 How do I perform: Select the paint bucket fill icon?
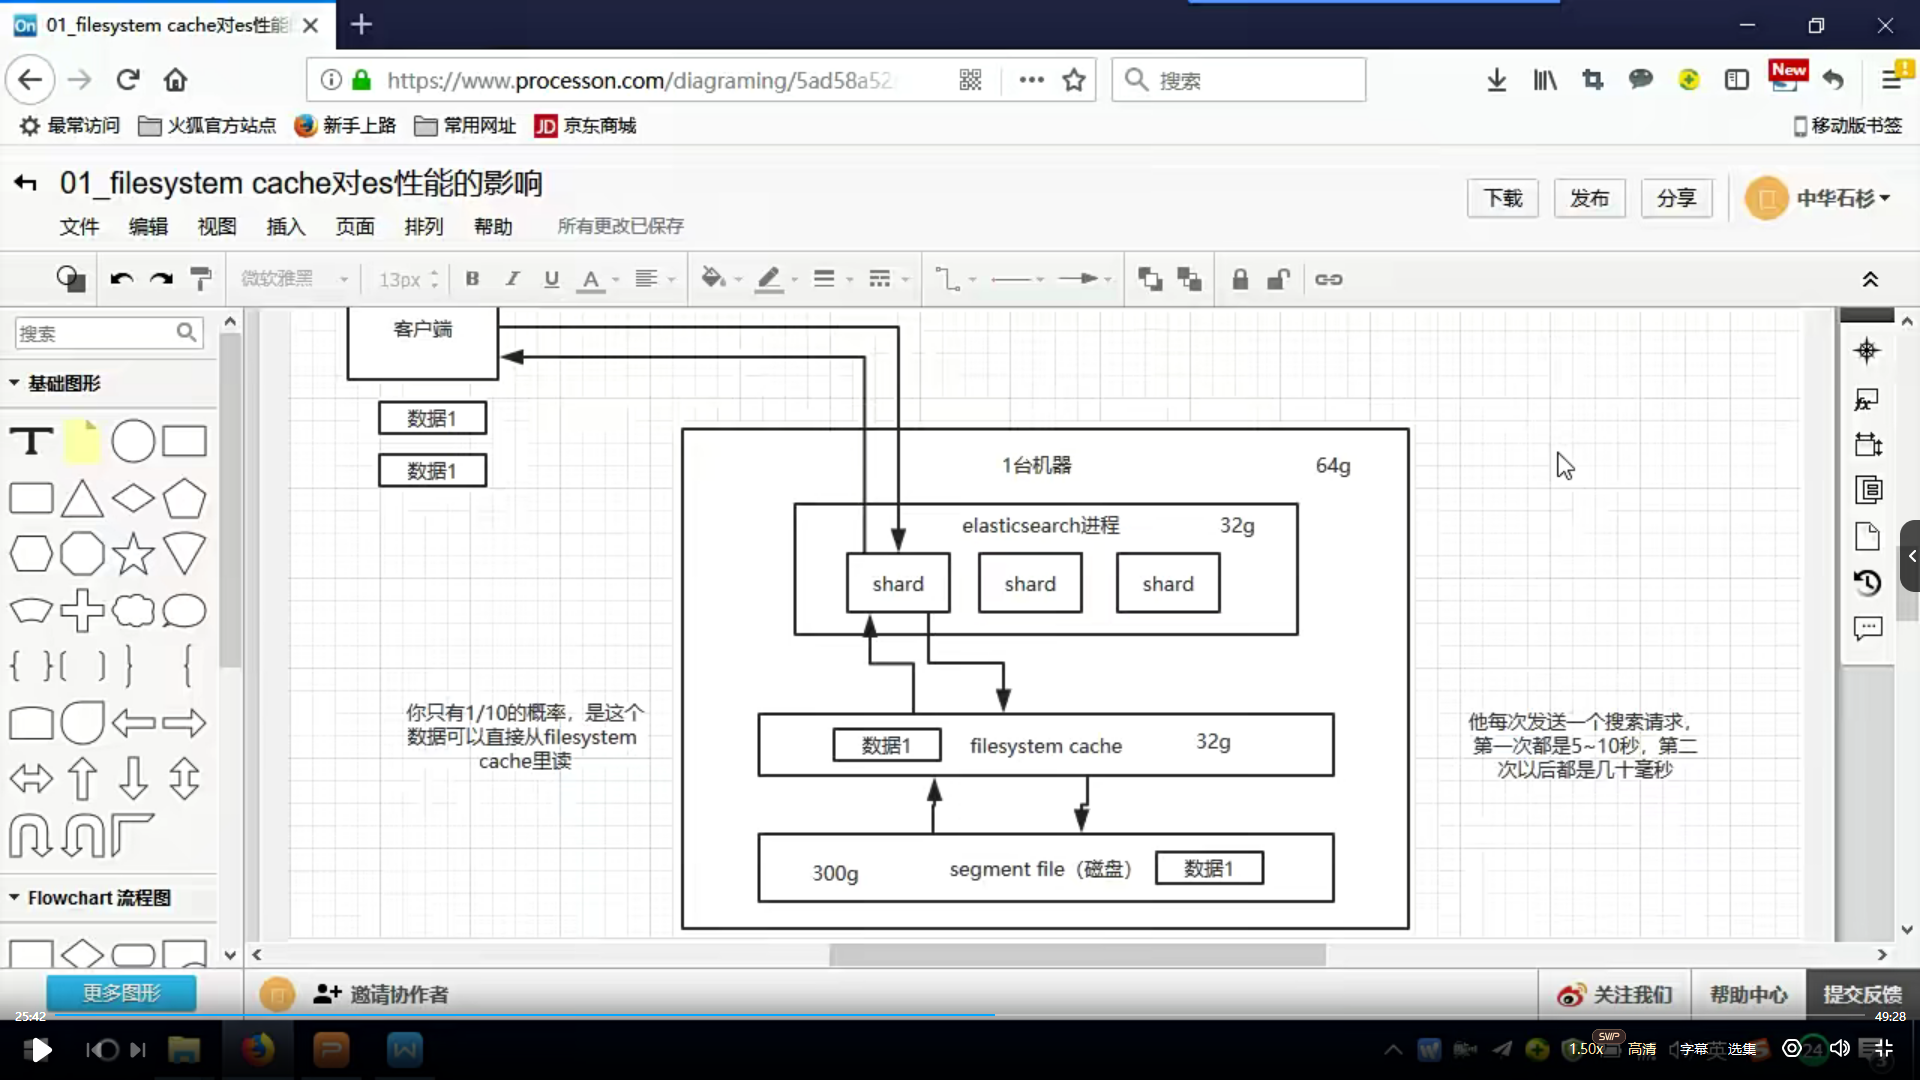711,278
